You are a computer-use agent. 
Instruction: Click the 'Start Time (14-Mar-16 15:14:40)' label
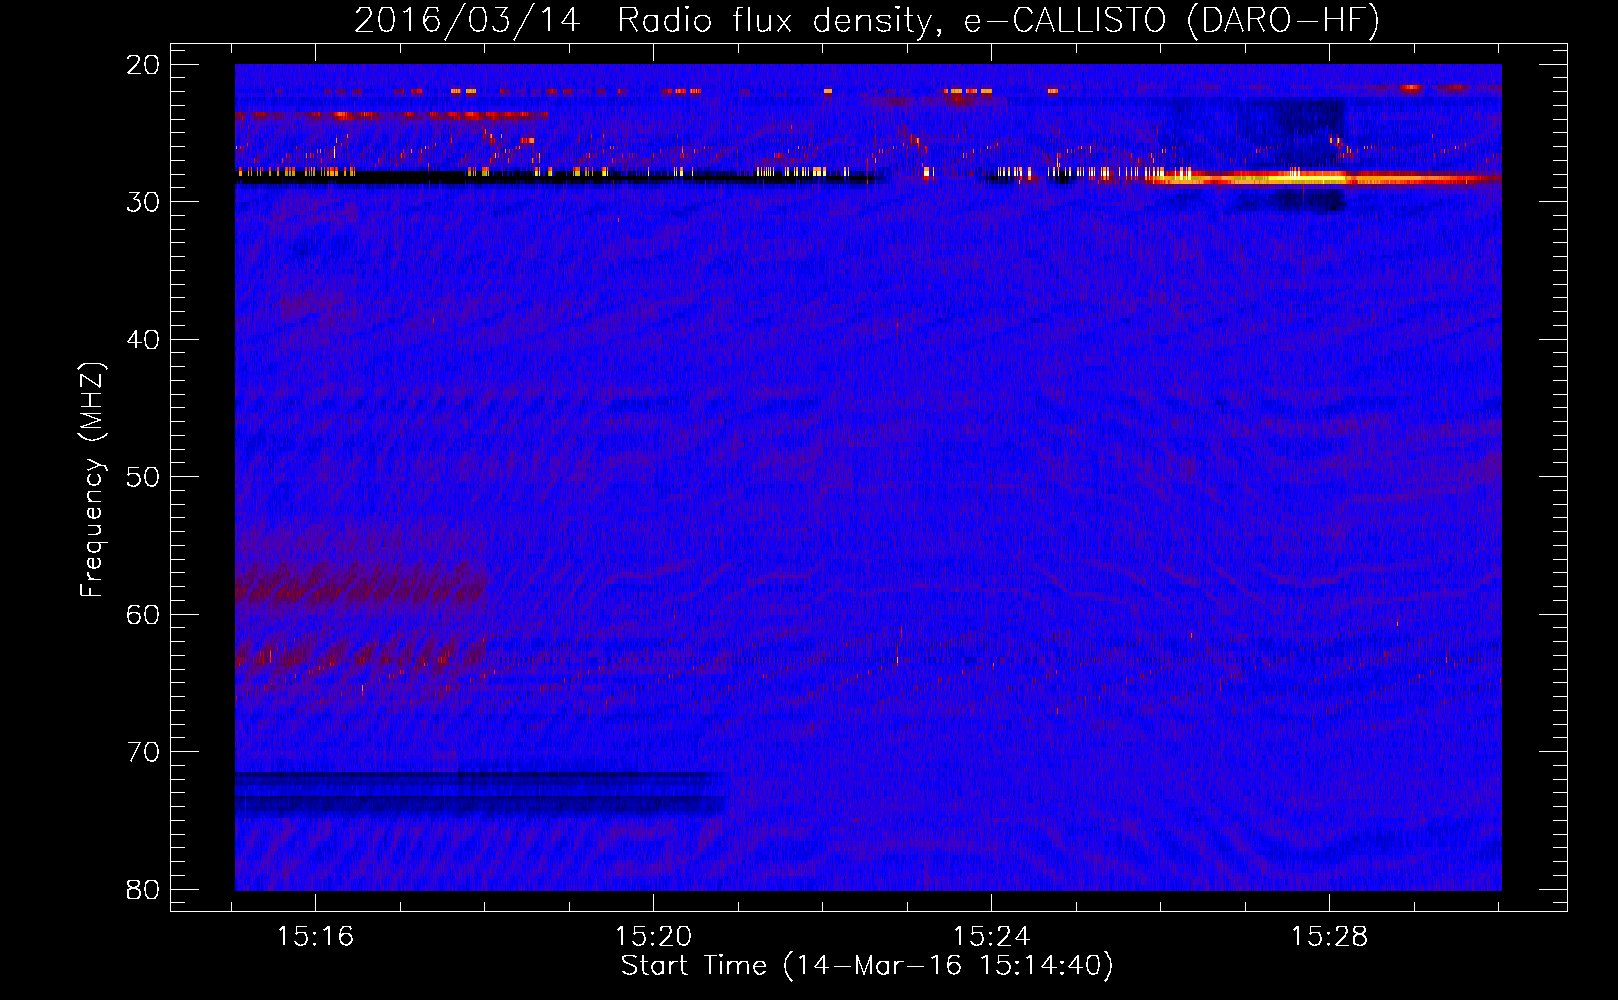point(867,966)
